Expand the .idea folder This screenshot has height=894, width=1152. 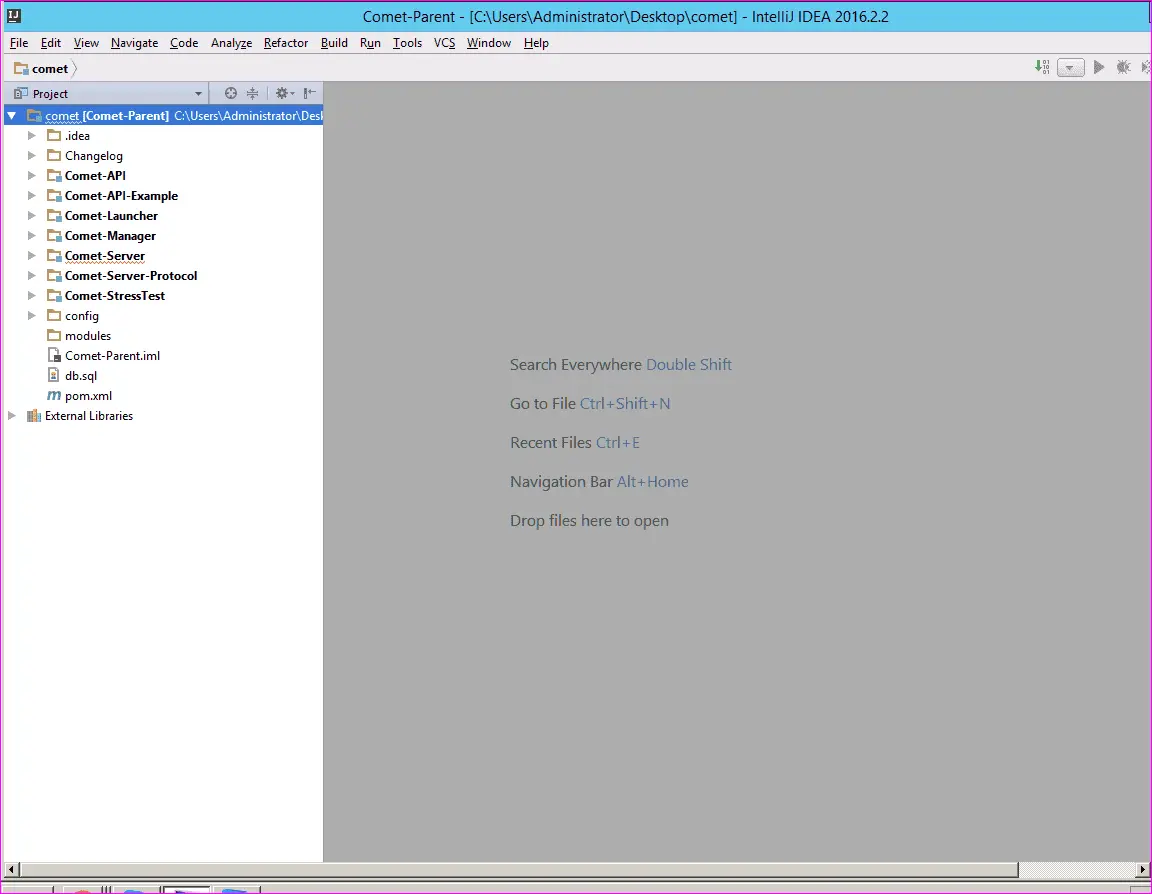32,136
